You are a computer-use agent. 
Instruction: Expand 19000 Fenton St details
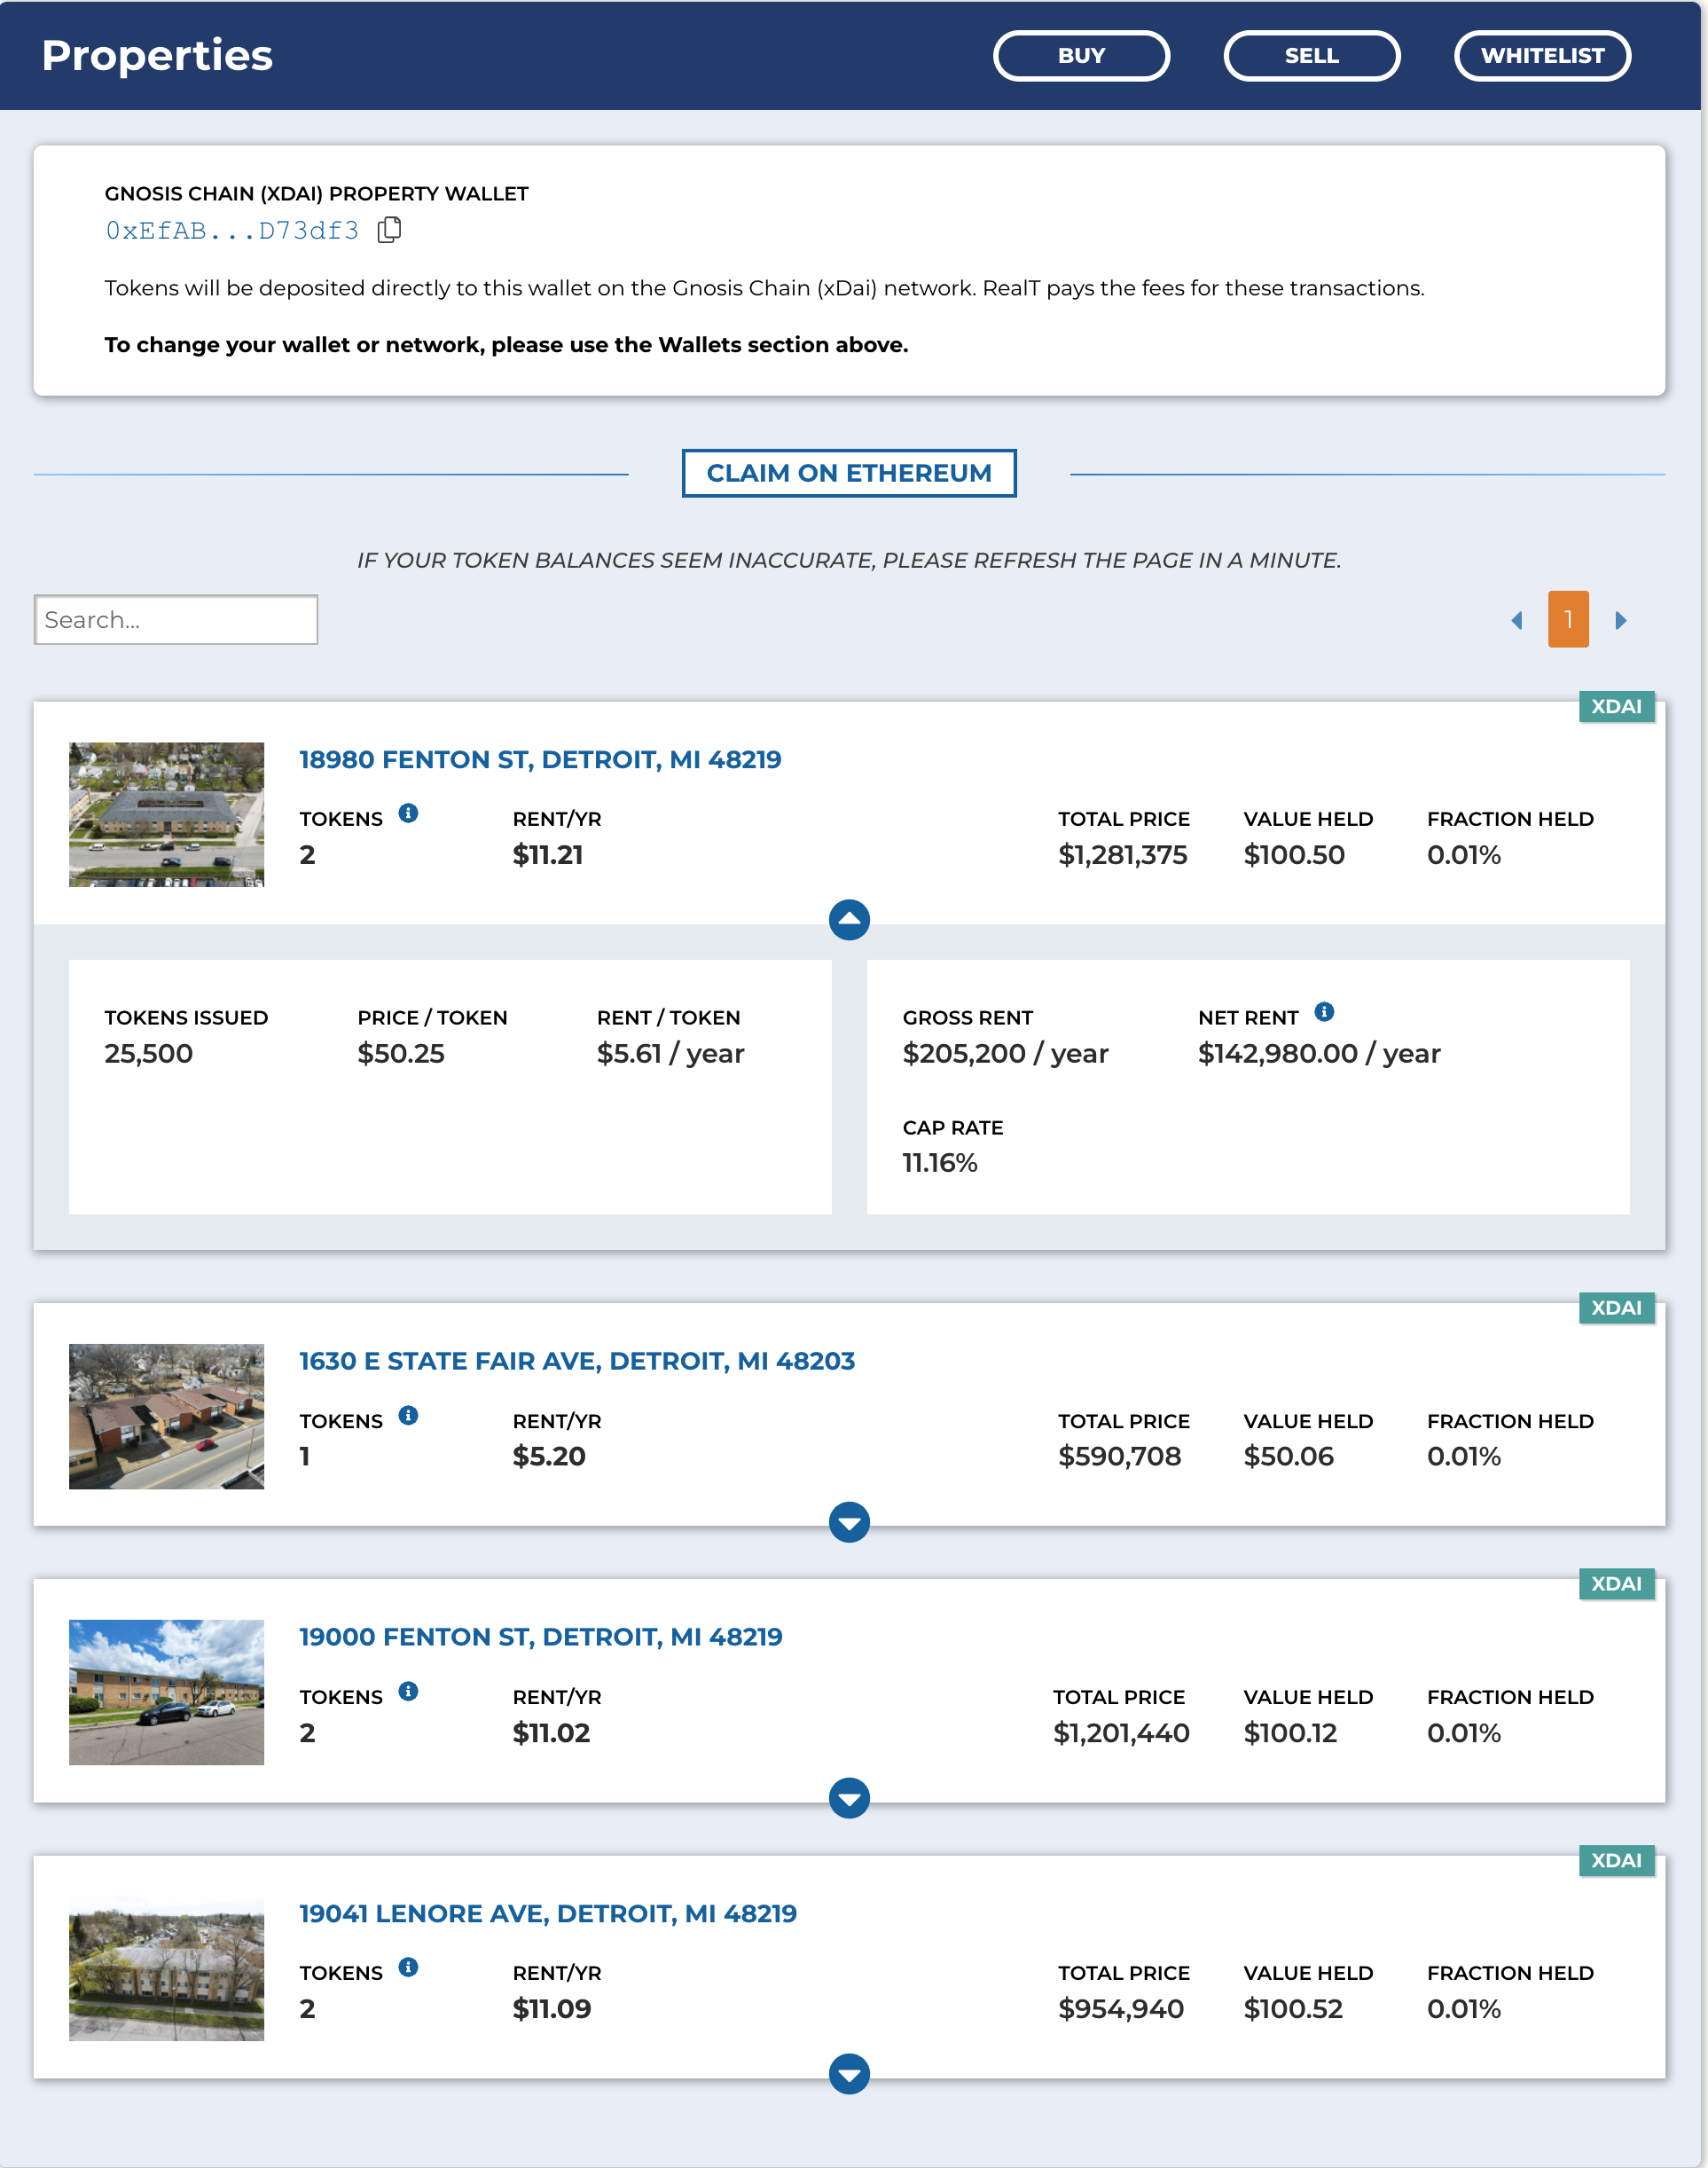point(849,1798)
